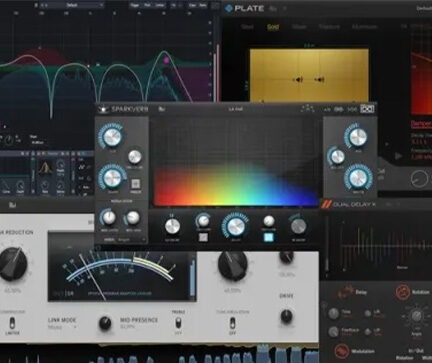Image resolution: width=432 pixels, height=363 pixels.
Task: Select the Silver material tab in Plate
Action: click(299, 27)
